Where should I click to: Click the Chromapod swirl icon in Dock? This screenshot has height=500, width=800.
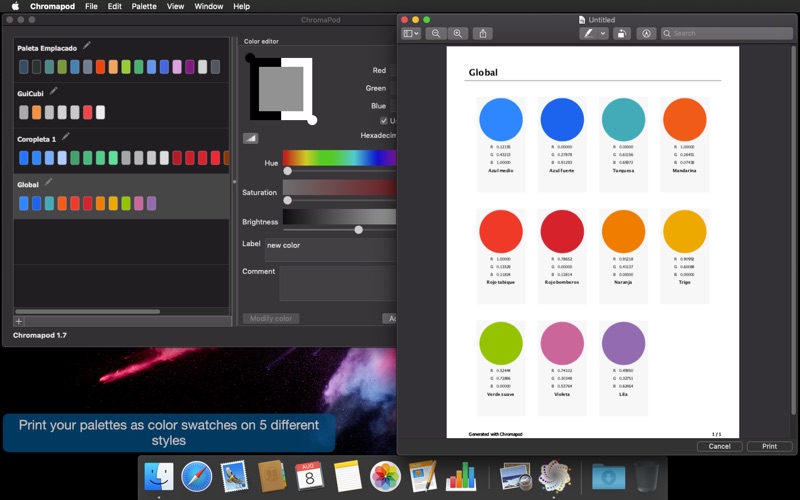(x=555, y=477)
